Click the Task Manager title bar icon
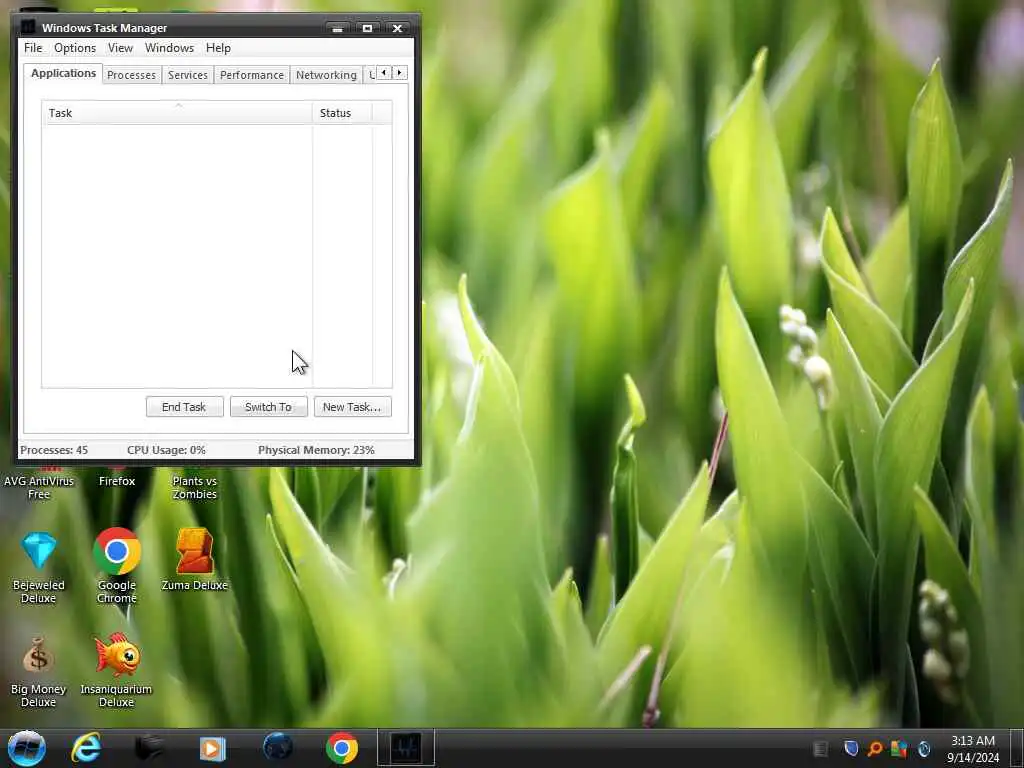This screenshot has width=1024, height=768. (x=28, y=27)
